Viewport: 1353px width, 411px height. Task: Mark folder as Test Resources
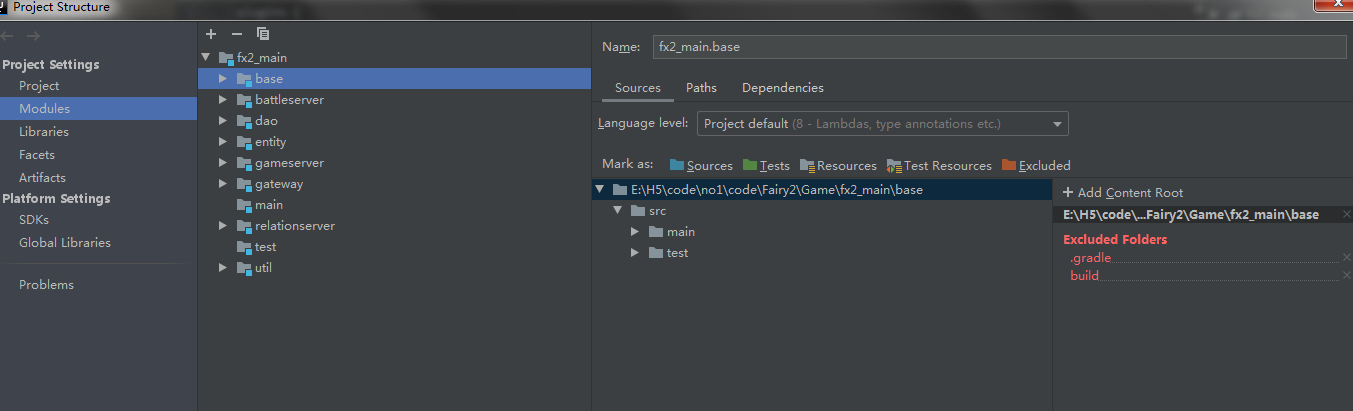click(939, 166)
